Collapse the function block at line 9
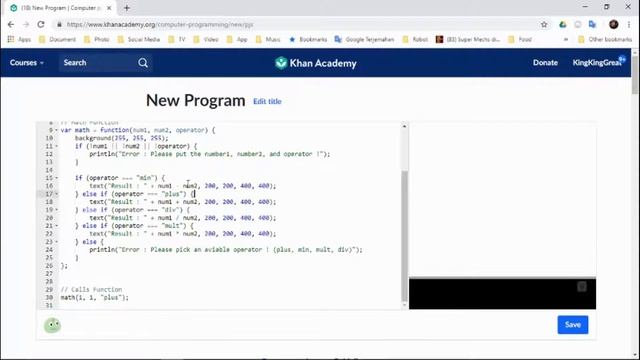The width and height of the screenshot is (640, 360). tap(56, 130)
